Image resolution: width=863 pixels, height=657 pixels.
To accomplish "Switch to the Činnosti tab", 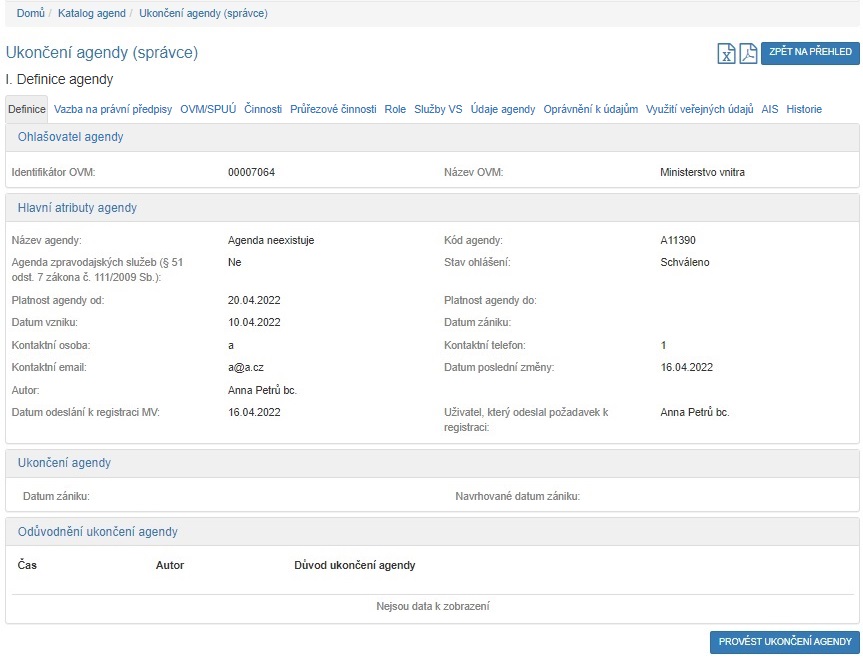I will (x=263, y=109).
